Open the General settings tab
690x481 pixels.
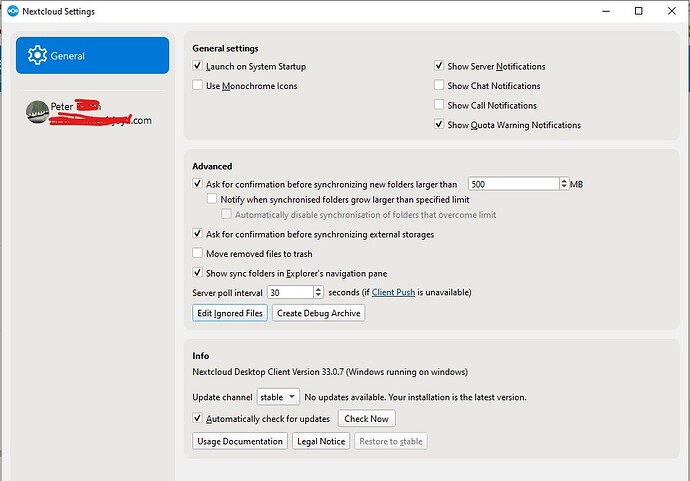click(x=92, y=55)
